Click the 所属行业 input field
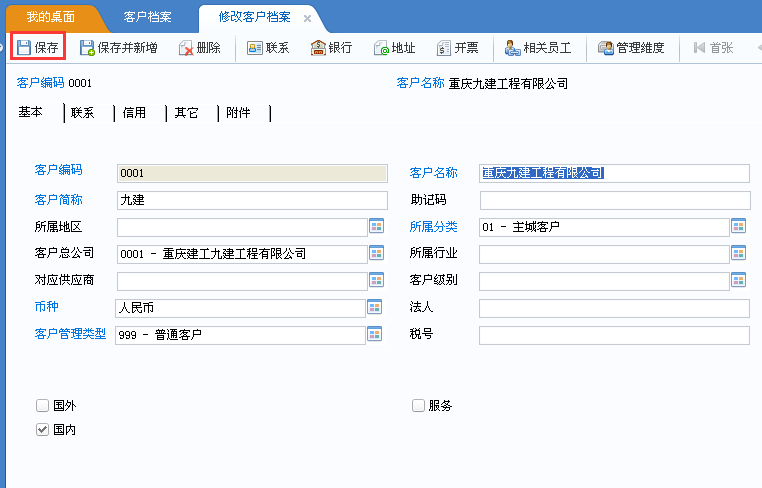762x488 pixels. point(604,254)
